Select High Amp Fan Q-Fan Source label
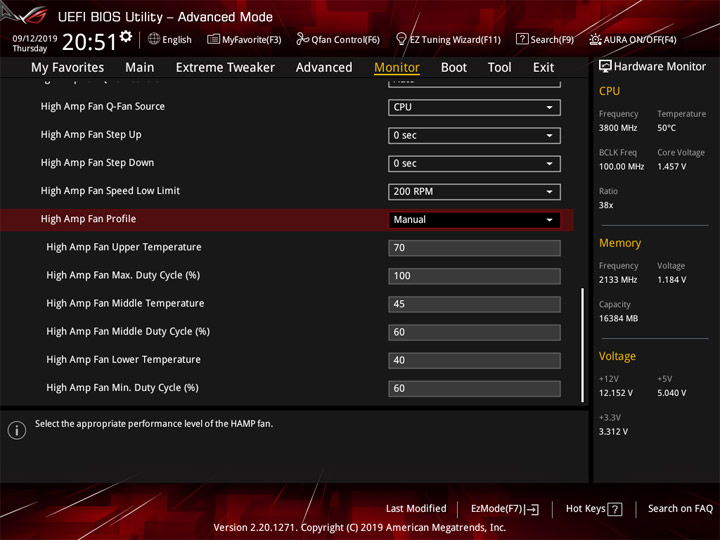The height and width of the screenshot is (540, 720). point(103,107)
